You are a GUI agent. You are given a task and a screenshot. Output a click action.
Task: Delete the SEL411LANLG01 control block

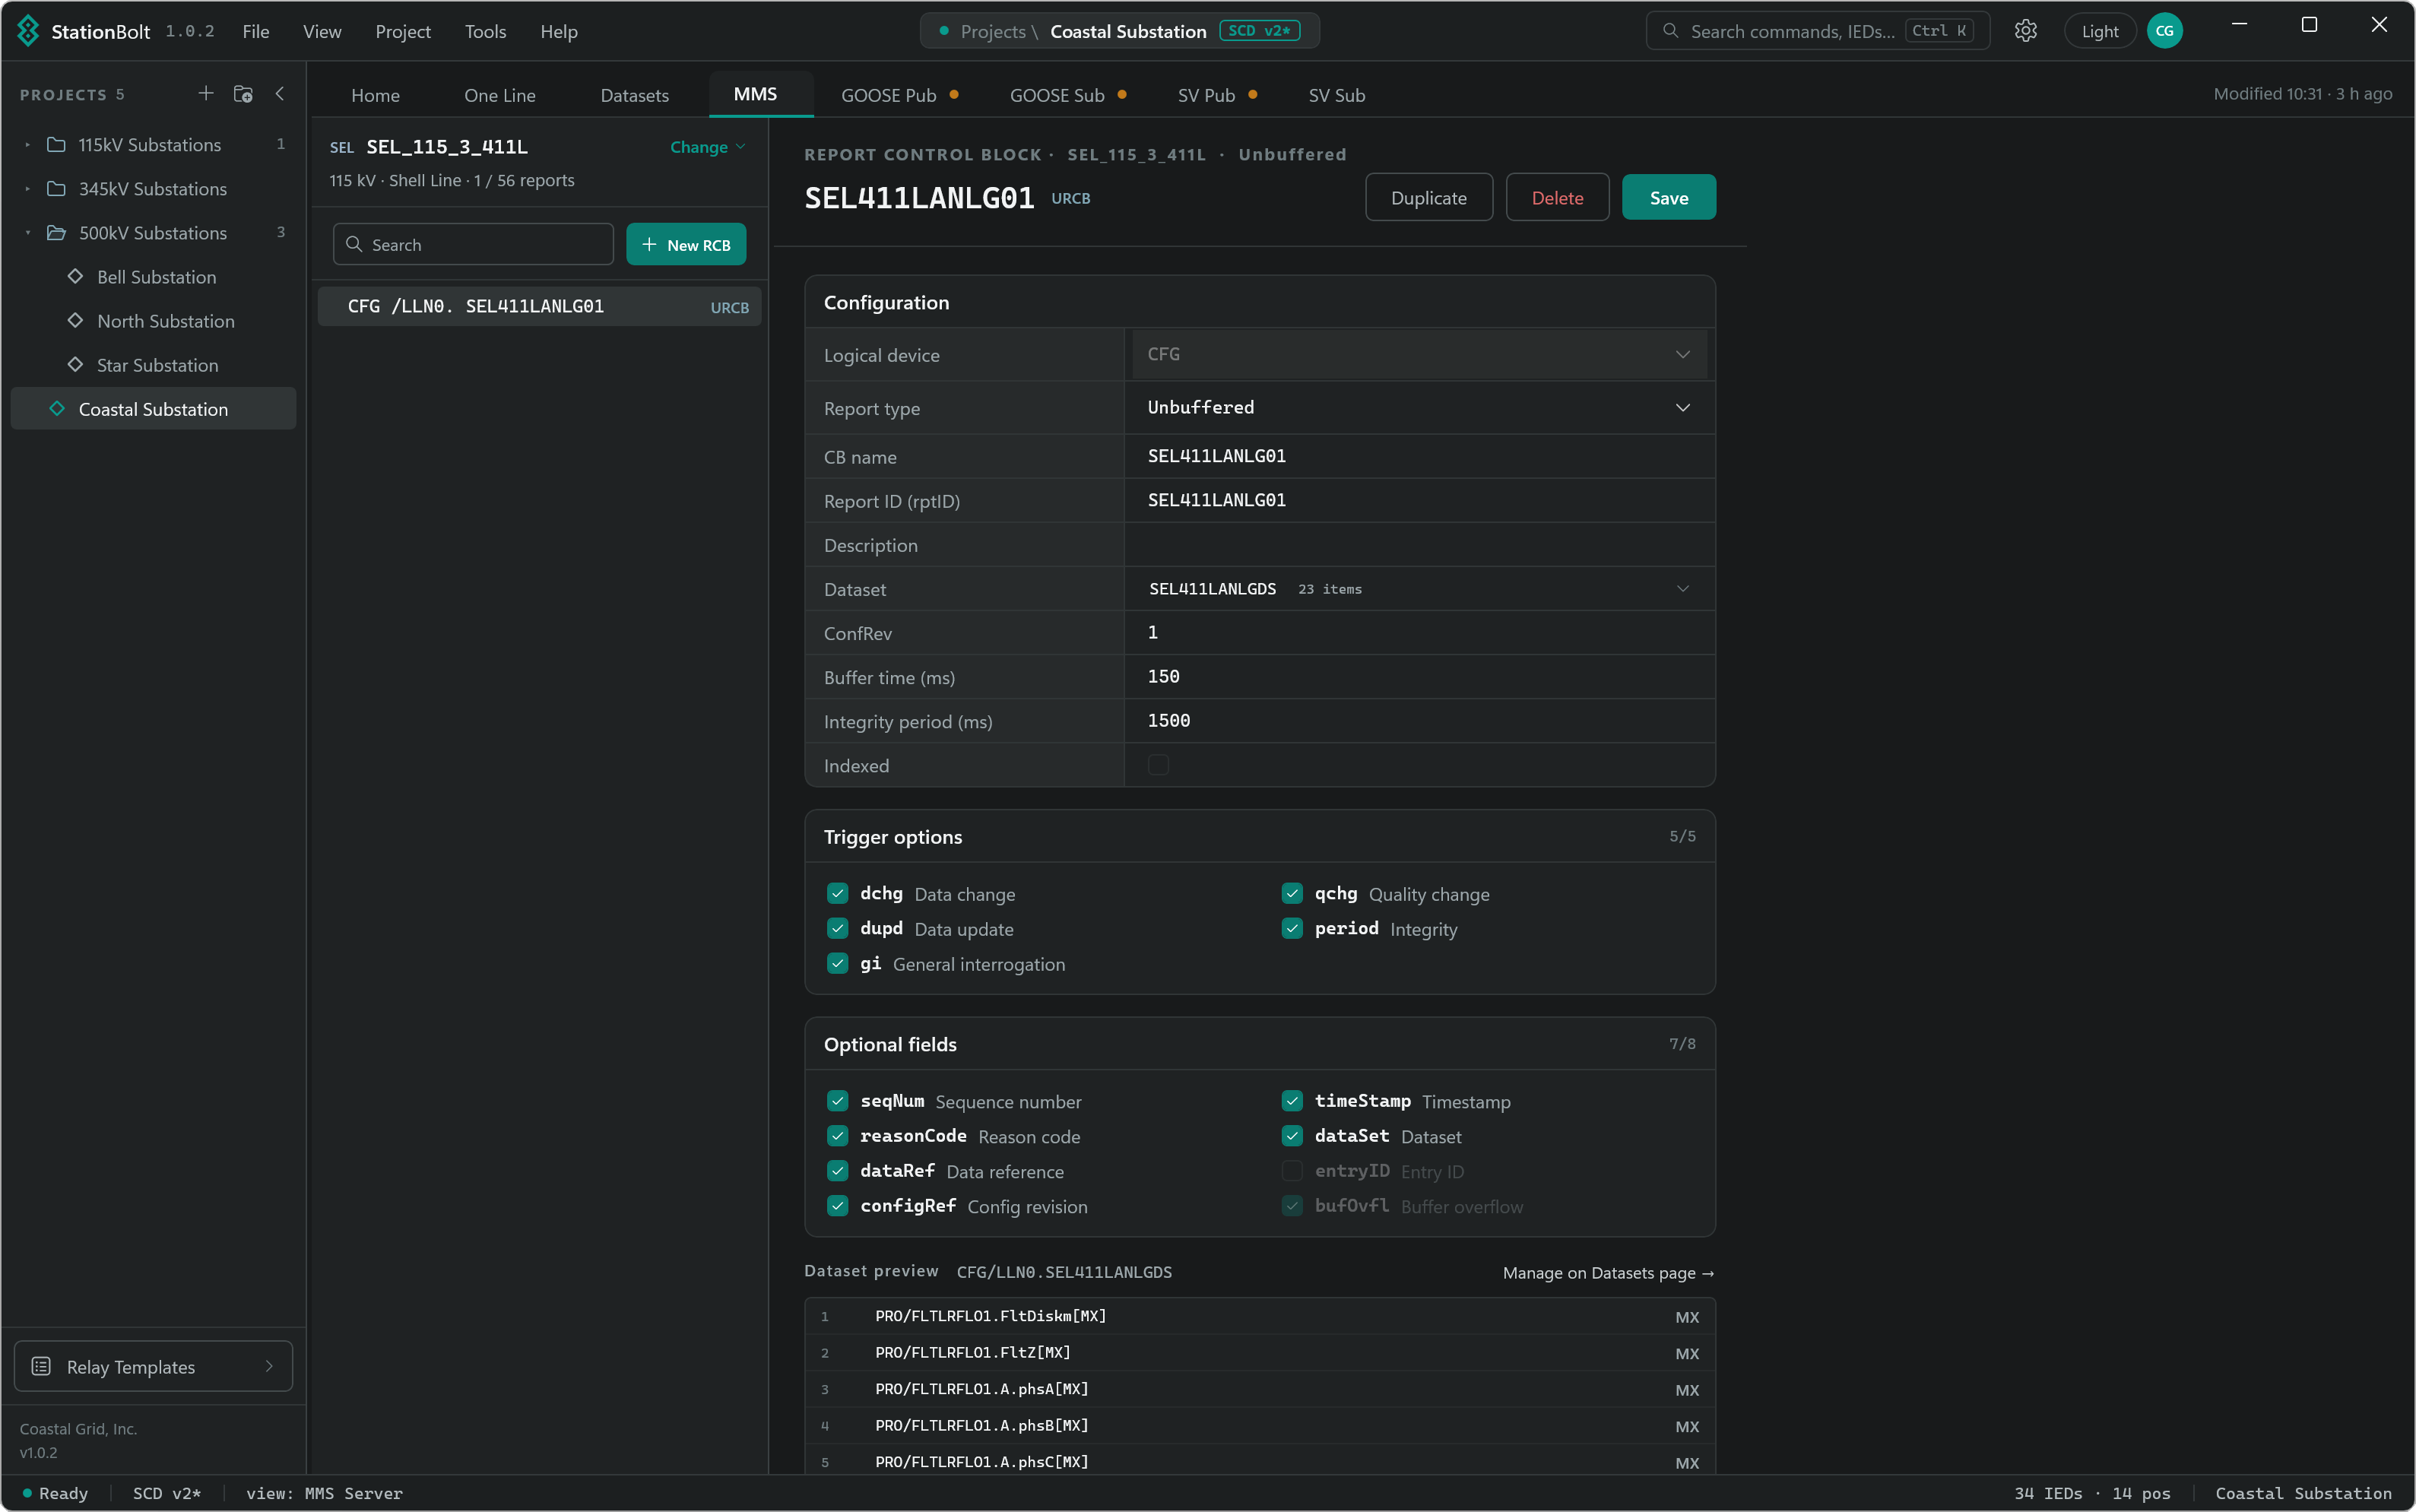(x=1557, y=197)
